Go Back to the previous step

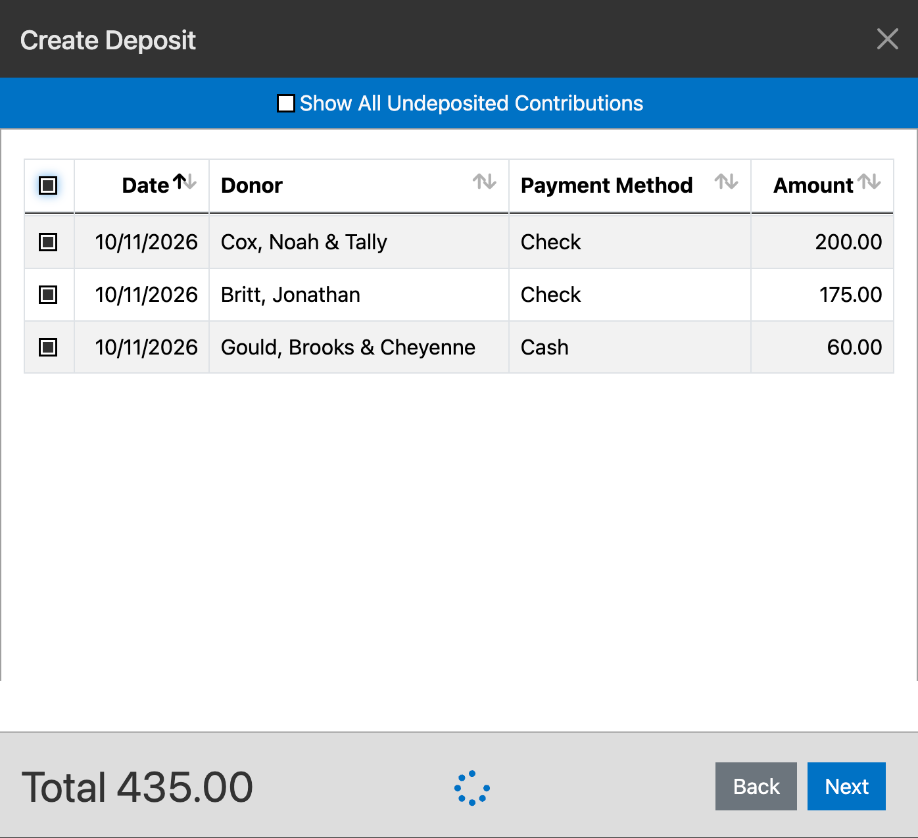[756, 786]
